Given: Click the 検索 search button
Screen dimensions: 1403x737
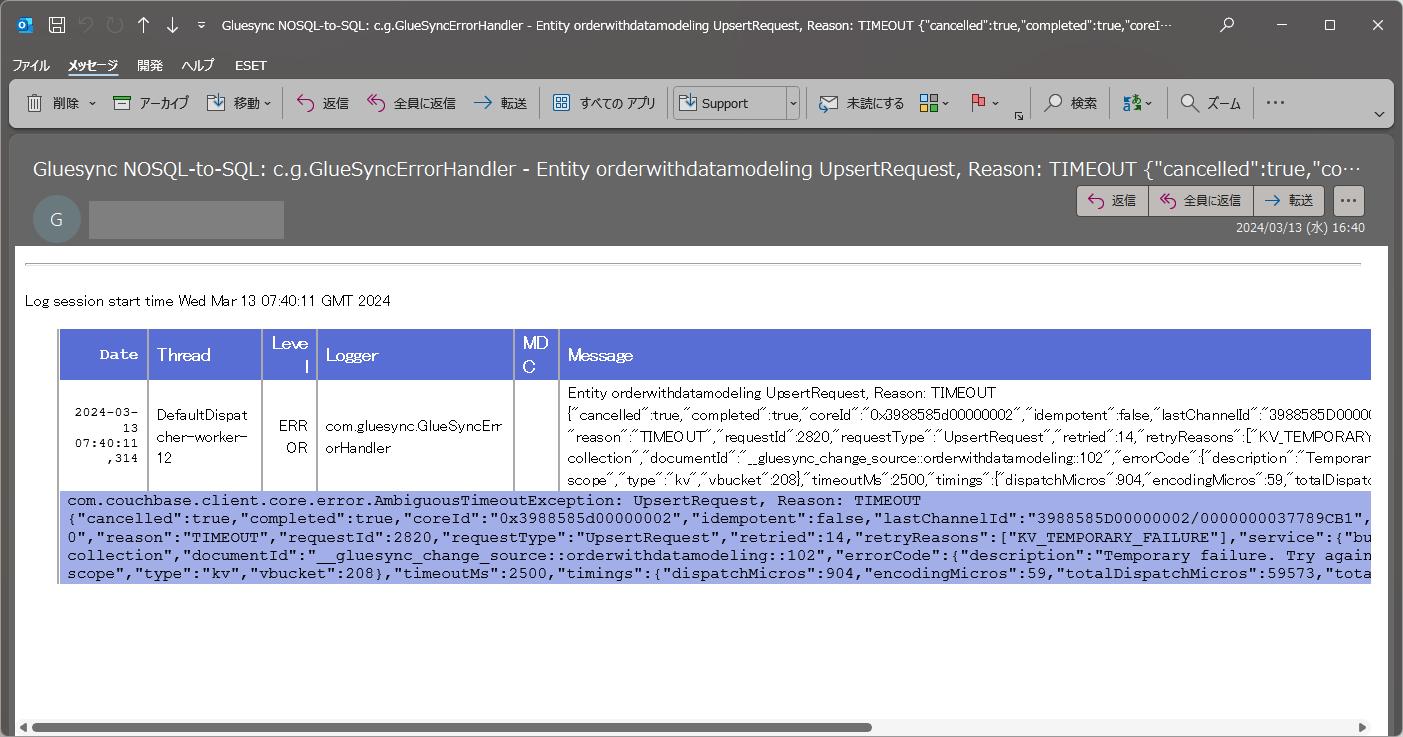Looking at the screenshot, I should click(1071, 103).
